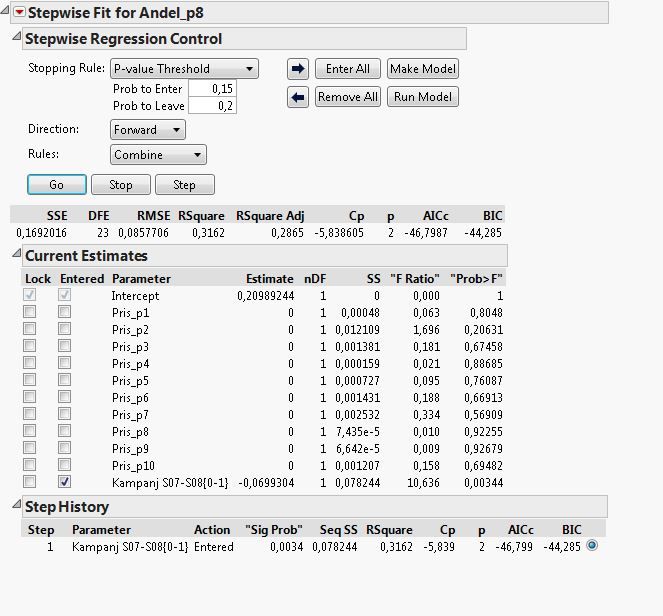Open the Stopping Rule dropdown
The height and width of the screenshot is (616, 663).
click(x=184, y=68)
